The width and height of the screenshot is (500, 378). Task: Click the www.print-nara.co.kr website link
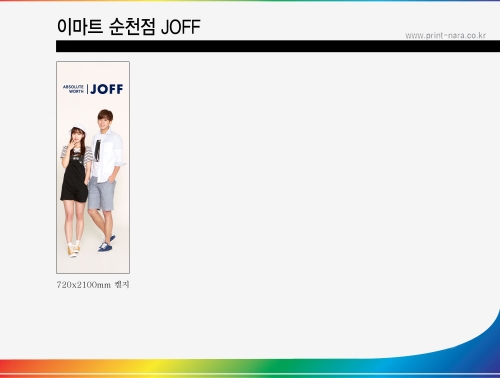coord(445,35)
